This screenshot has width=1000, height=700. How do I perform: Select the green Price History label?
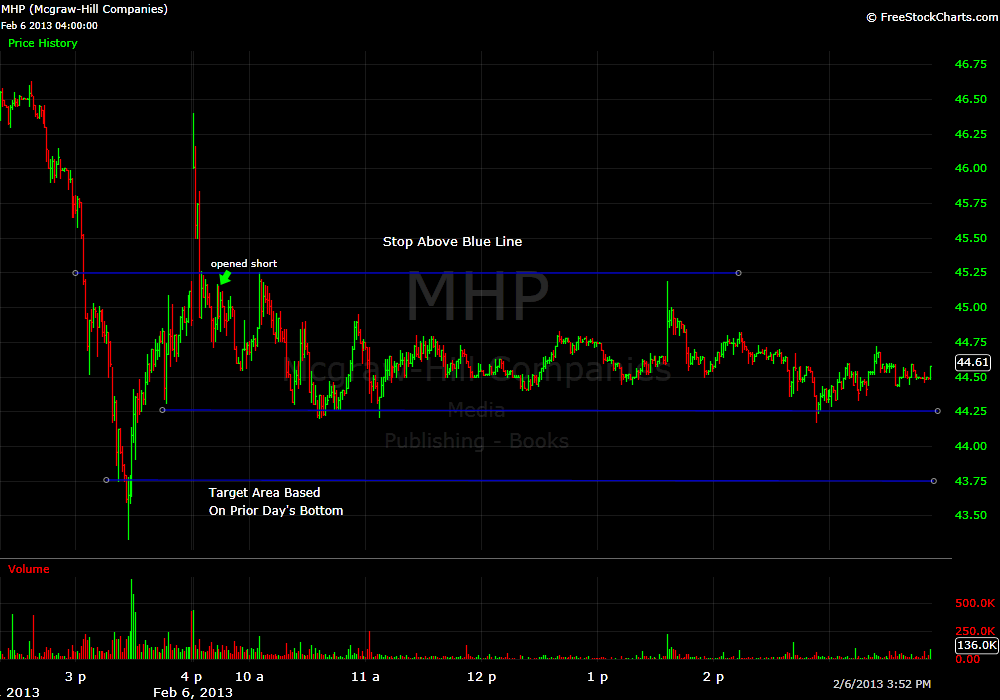point(43,43)
